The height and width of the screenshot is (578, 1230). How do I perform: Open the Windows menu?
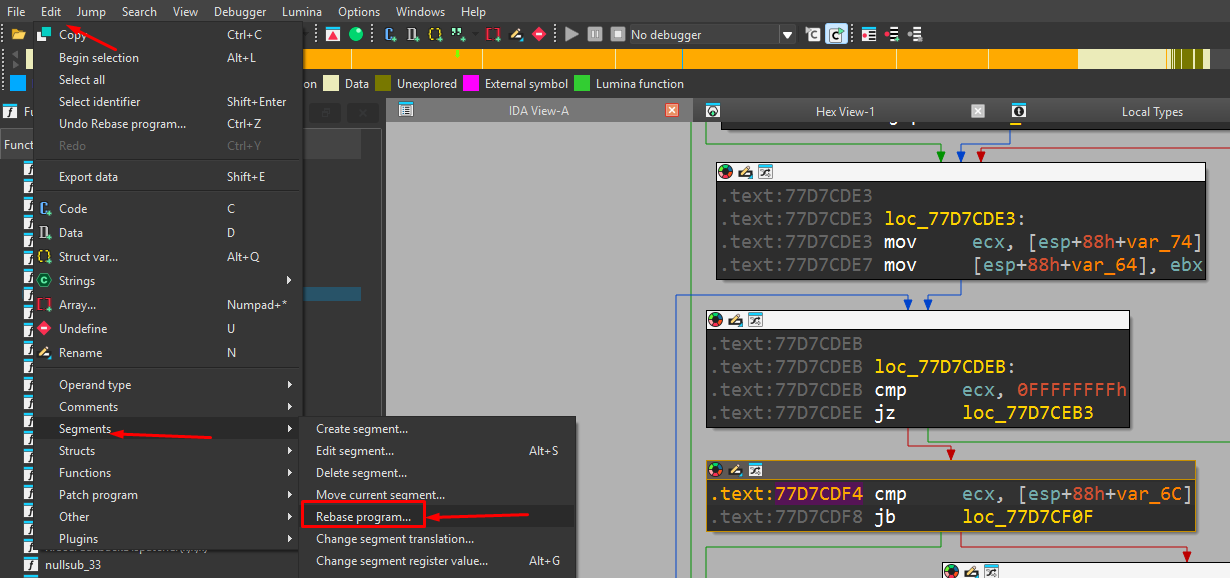420,12
